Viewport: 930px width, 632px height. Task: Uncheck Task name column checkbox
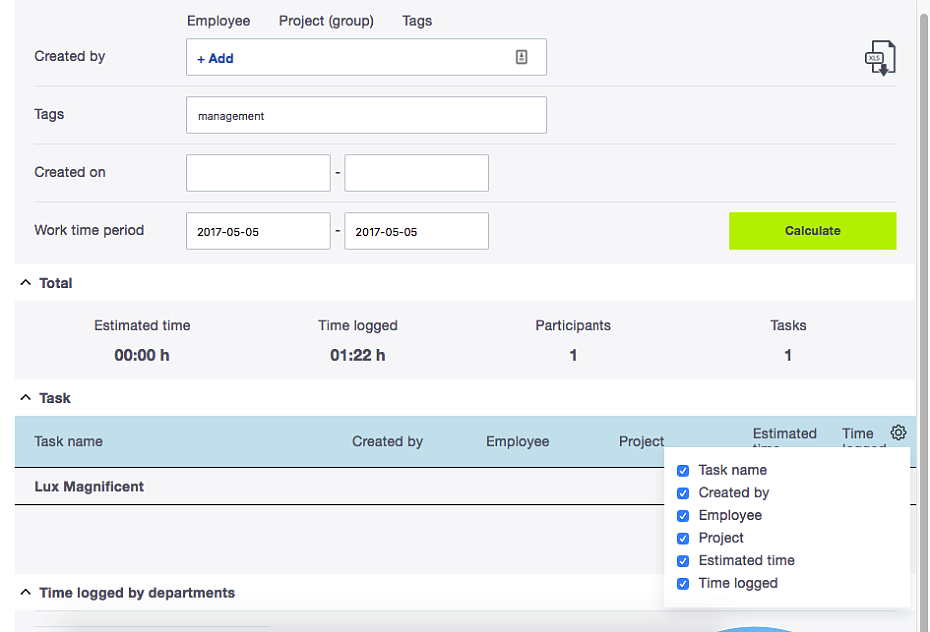click(683, 471)
